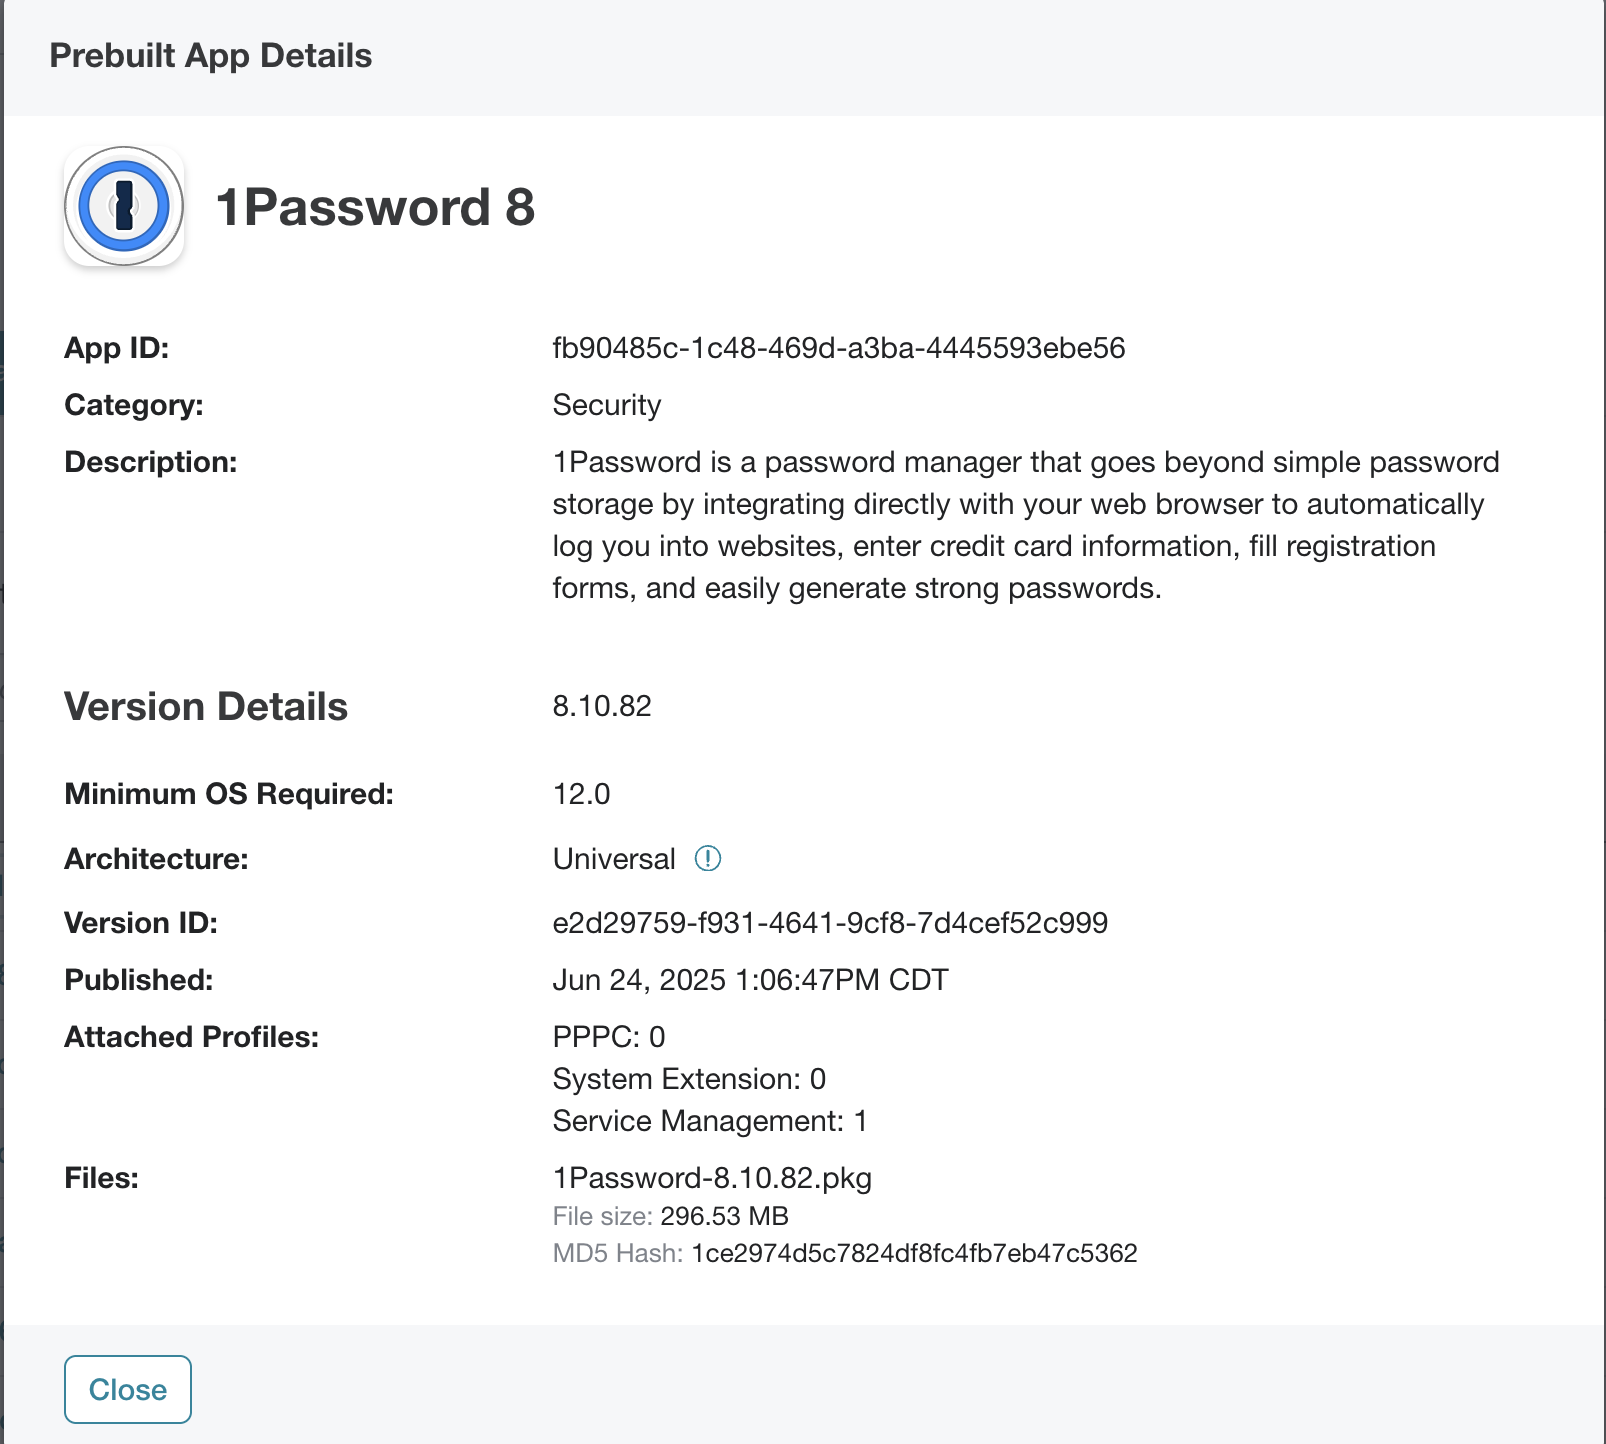This screenshot has height=1444, width=1606.
Task: Click the published date Jun 24, 2025
Action: click(x=750, y=980)
